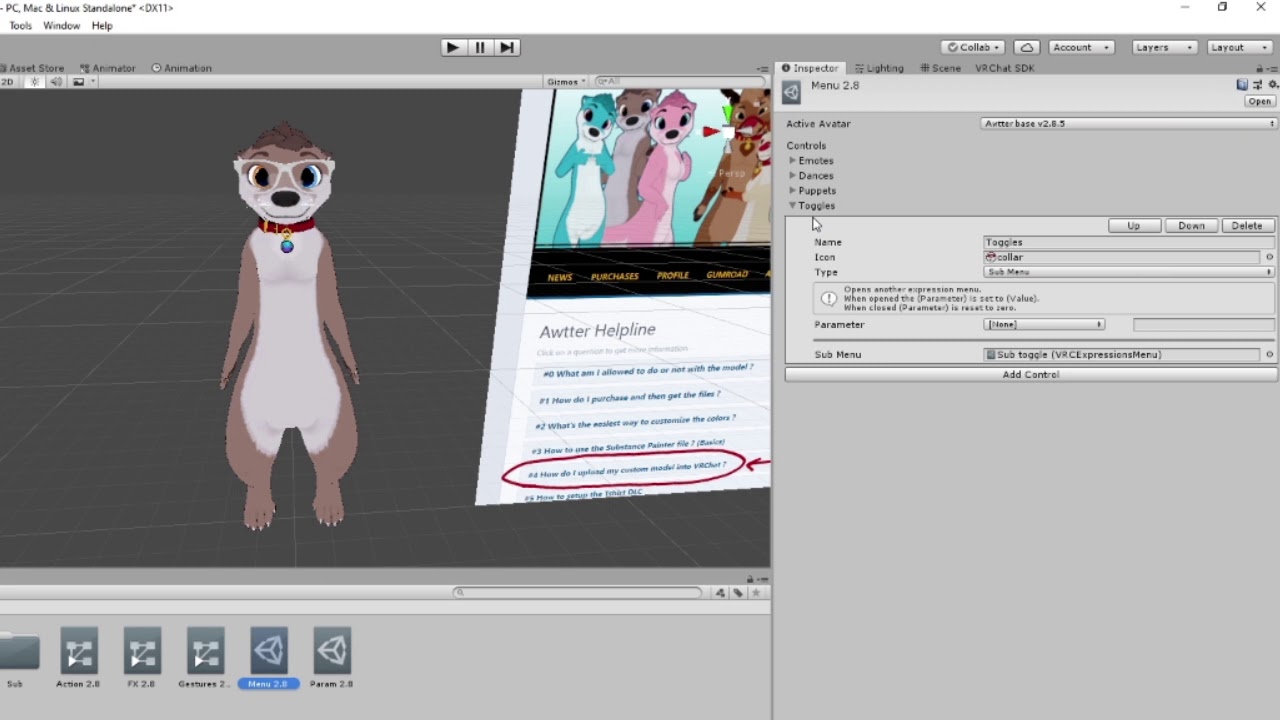
Task: Open the Active Avatar dropdown
Action: pos(1129,124)
